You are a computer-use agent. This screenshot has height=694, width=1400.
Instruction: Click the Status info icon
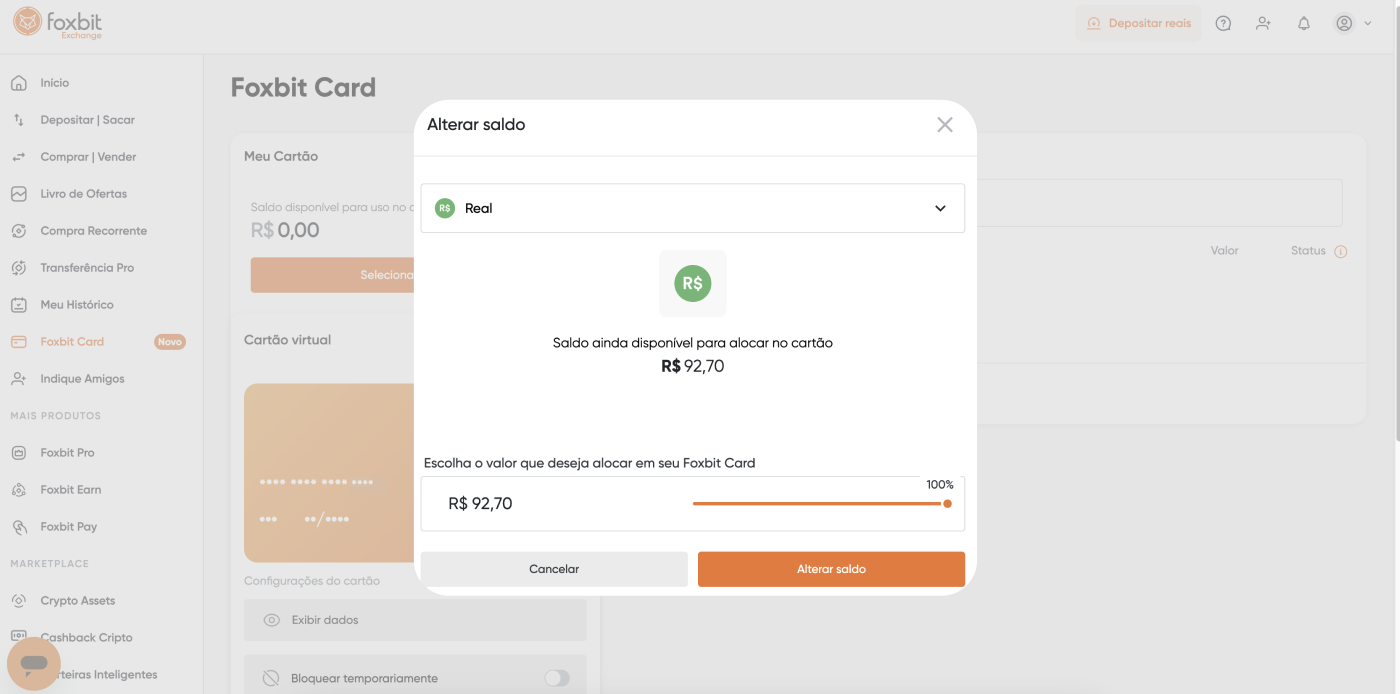[1341, 252]
